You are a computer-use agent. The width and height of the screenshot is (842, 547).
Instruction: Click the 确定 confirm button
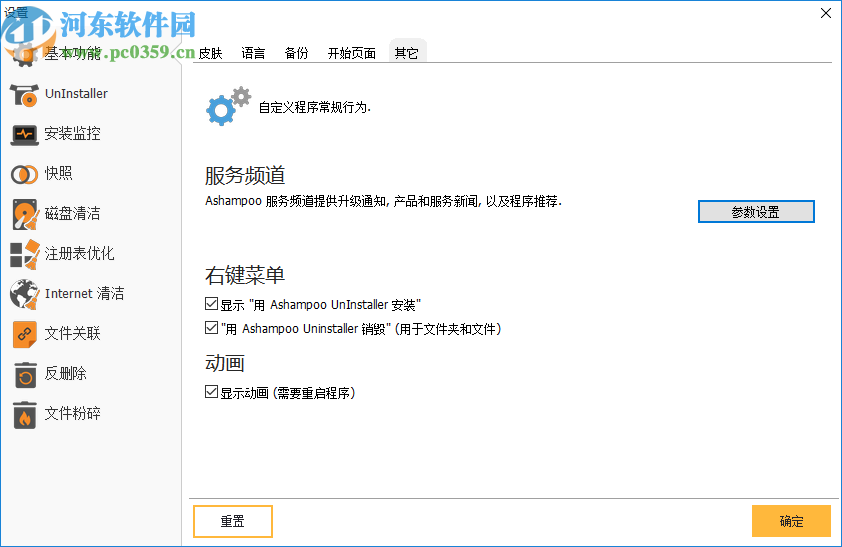click(791, 521)
